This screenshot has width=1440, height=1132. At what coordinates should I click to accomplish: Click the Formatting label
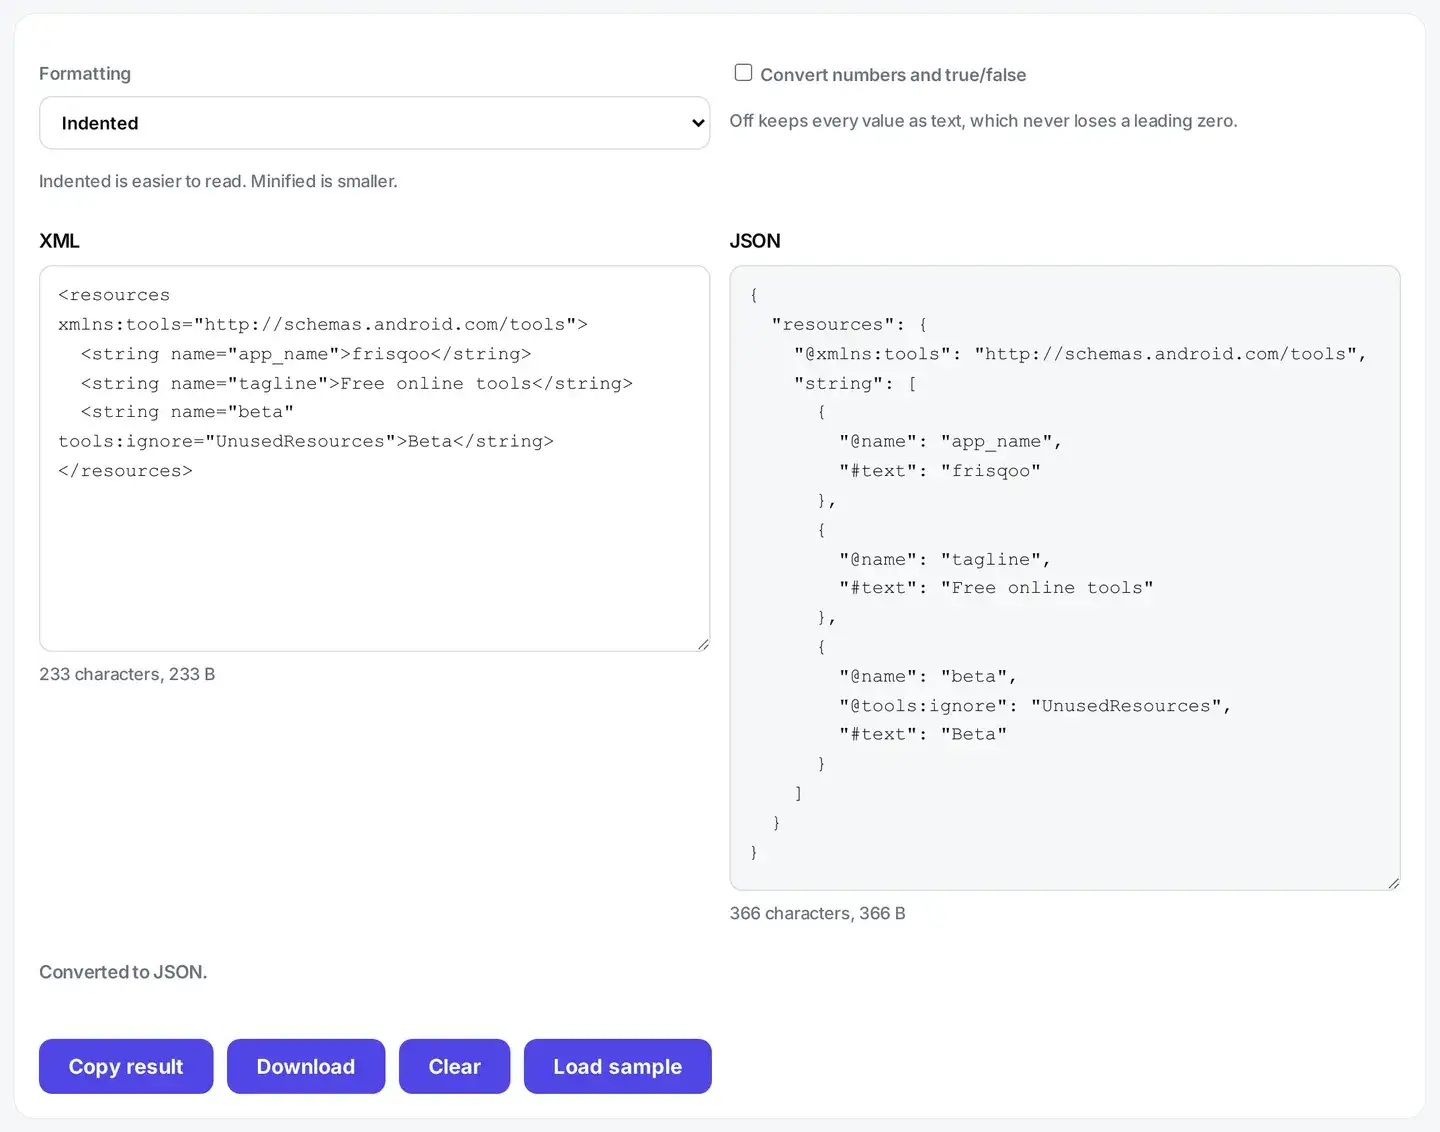click(85, 74)
